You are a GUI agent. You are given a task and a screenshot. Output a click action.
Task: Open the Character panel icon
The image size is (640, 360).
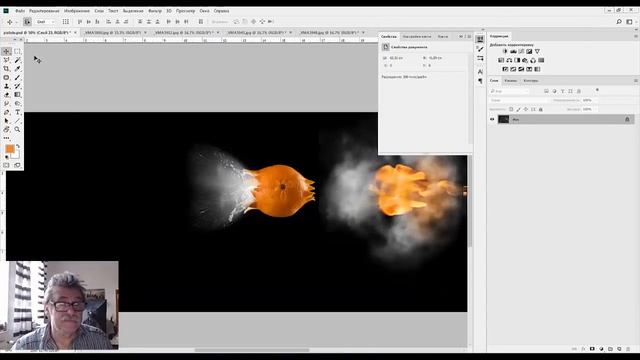(x=480, y=72)
